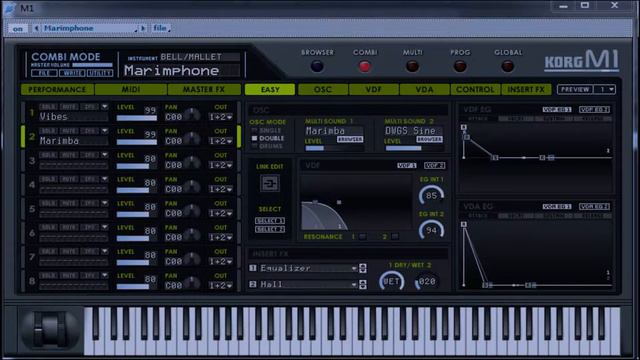This screenshot has width=640, height=360.
Task: Switch to the PERFORMANCE tab
Action: point(57,89)
